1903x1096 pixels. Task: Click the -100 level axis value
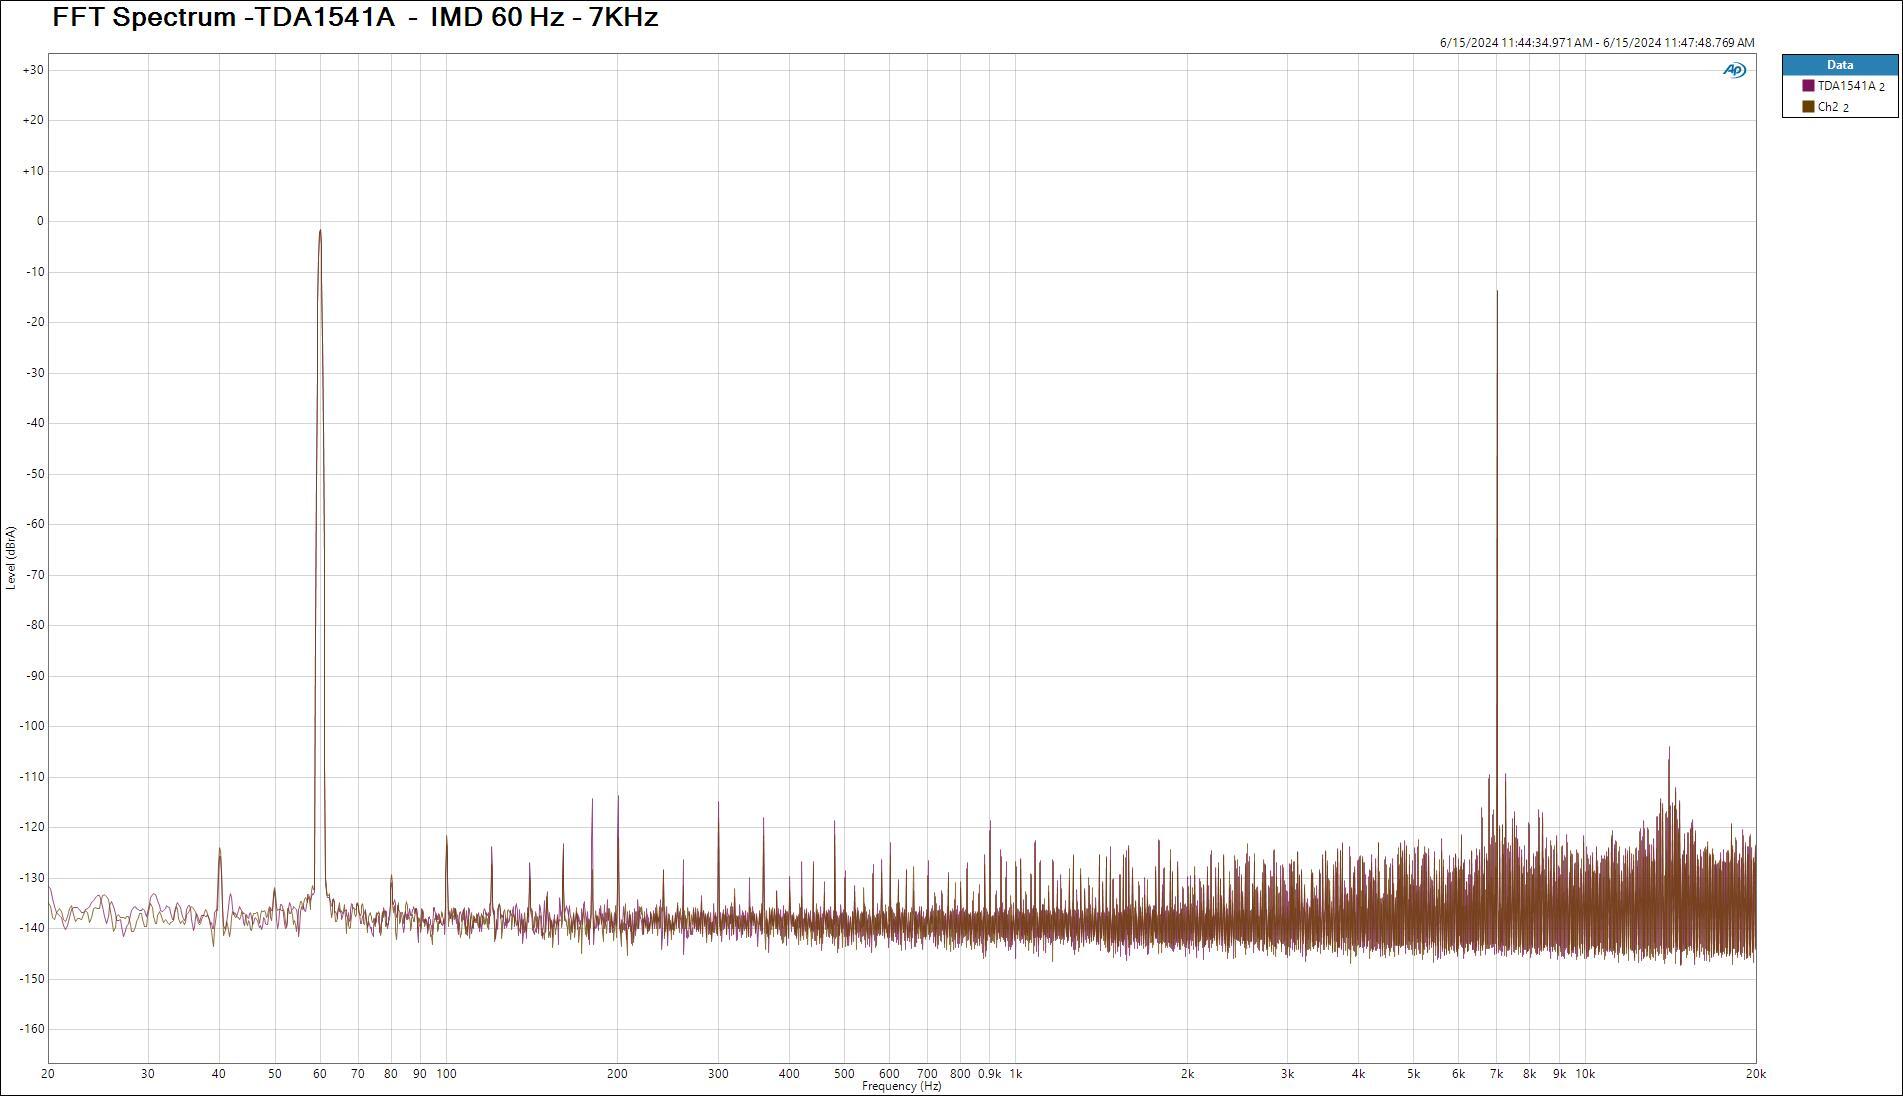tap(31, 726)
